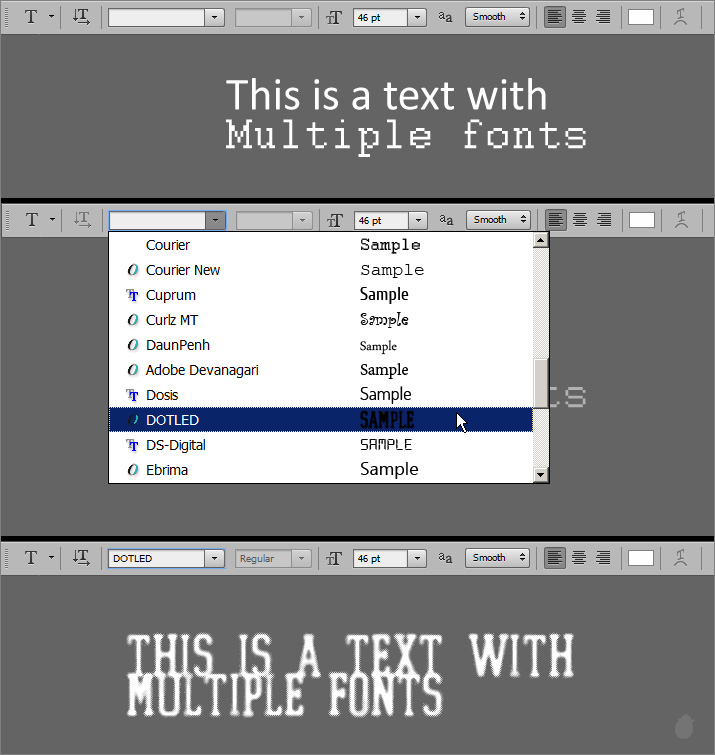Open the Smooth anti-aliasing dropdown in the top bar
The image size is (715, 755).
497,17
